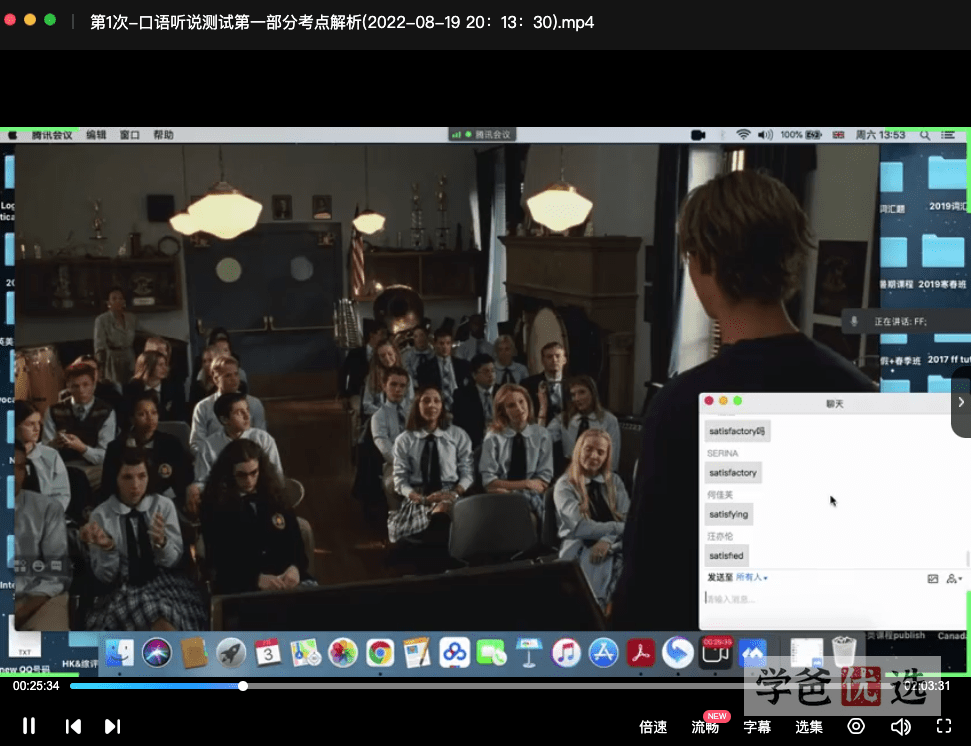Pause the video playback
The width and height of the screenshot is (971, 746).
click(x=29, y=726)
